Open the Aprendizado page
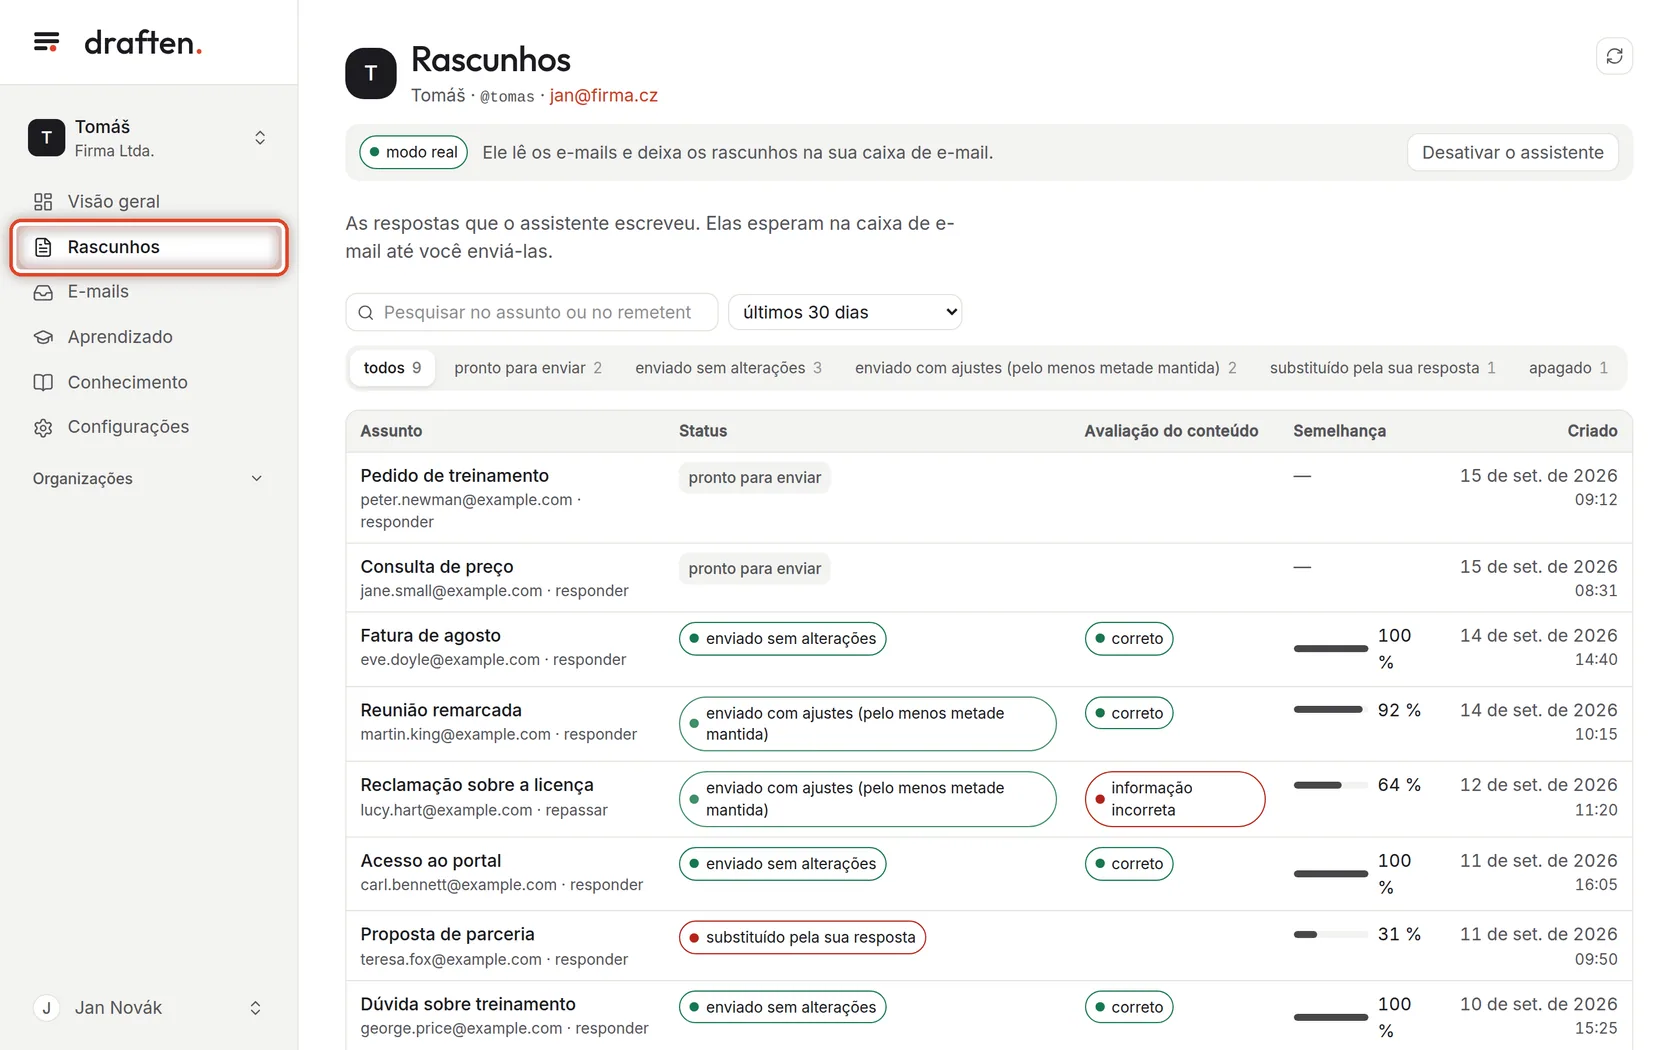 tap(149, 337)
